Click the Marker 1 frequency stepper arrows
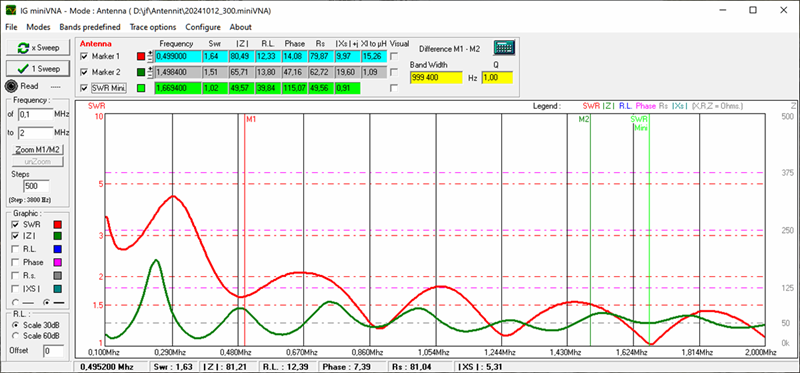 tap(151, 56)
